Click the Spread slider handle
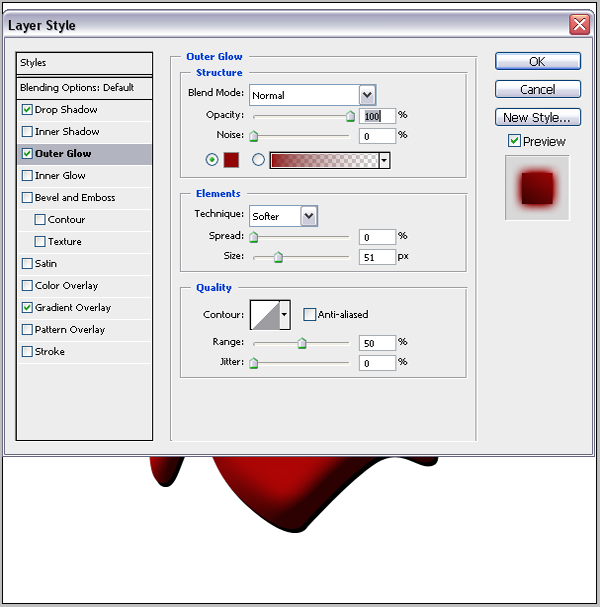 pyautogui.click(x=254, y=237)
